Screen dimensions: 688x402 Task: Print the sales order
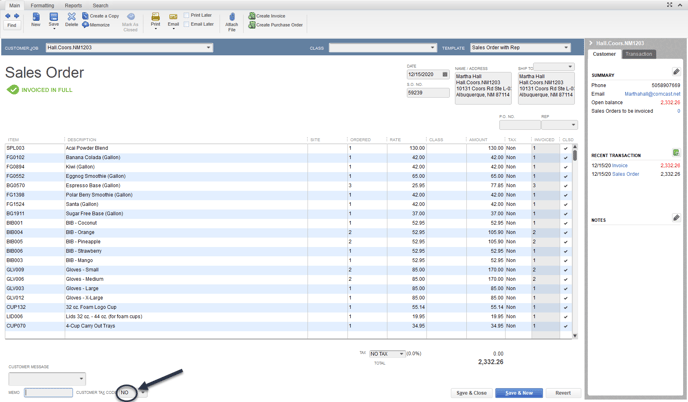point(155,19)
